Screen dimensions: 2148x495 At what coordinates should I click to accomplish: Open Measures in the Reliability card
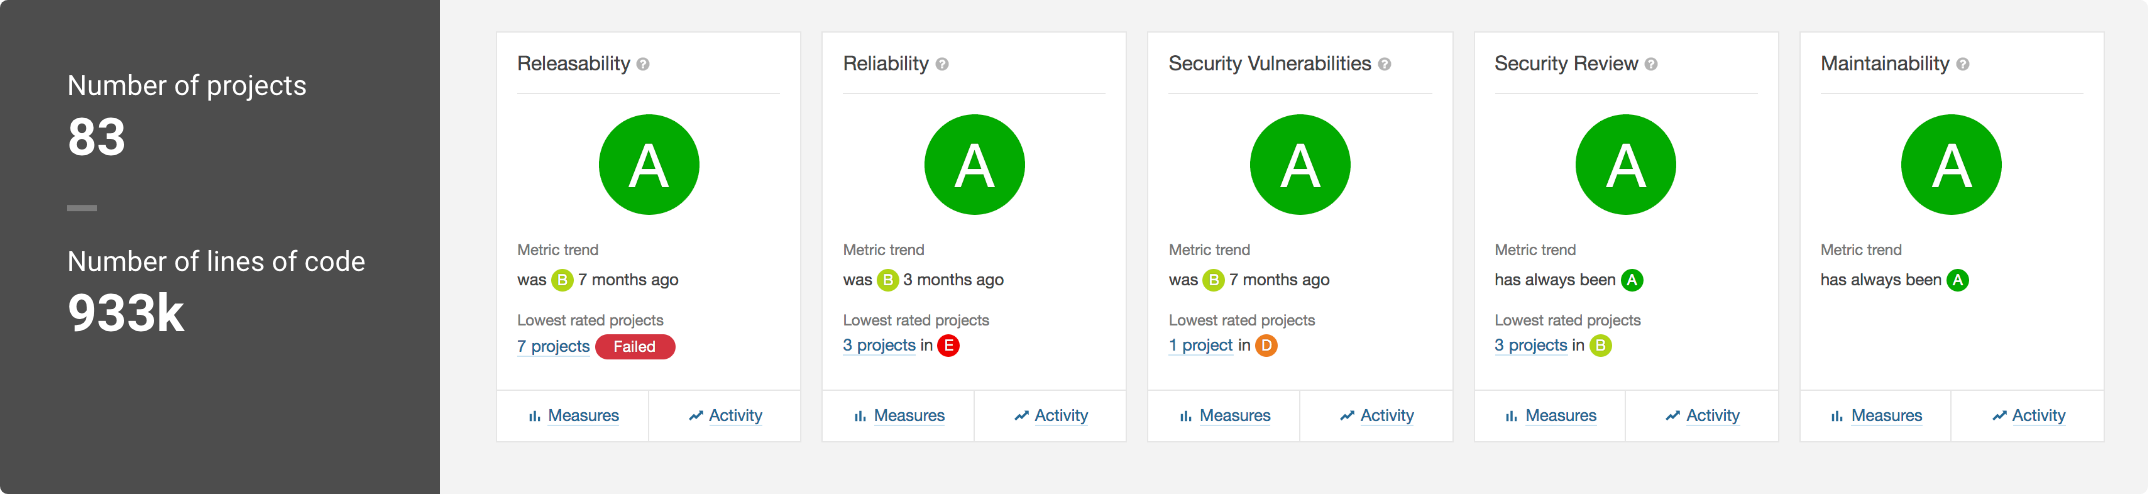899,416
